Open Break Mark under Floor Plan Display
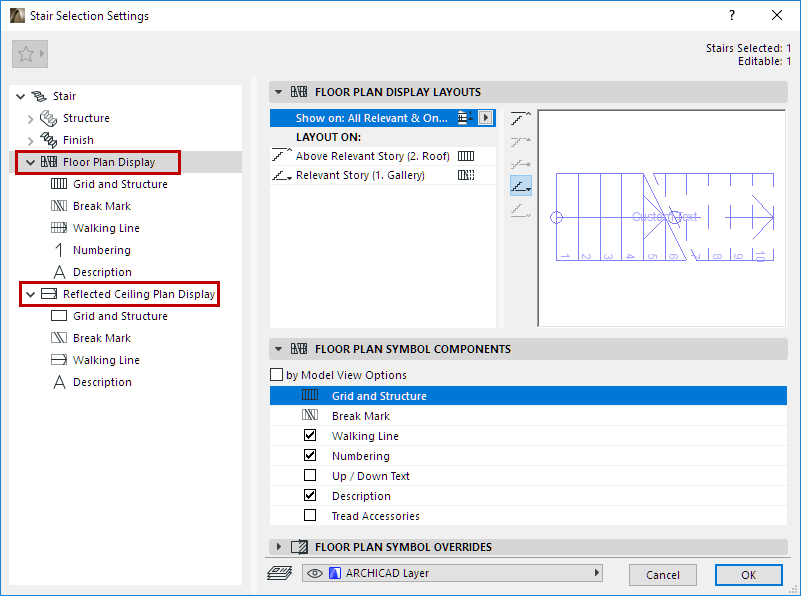Screen dimensions: 801x596 [102, 206]
